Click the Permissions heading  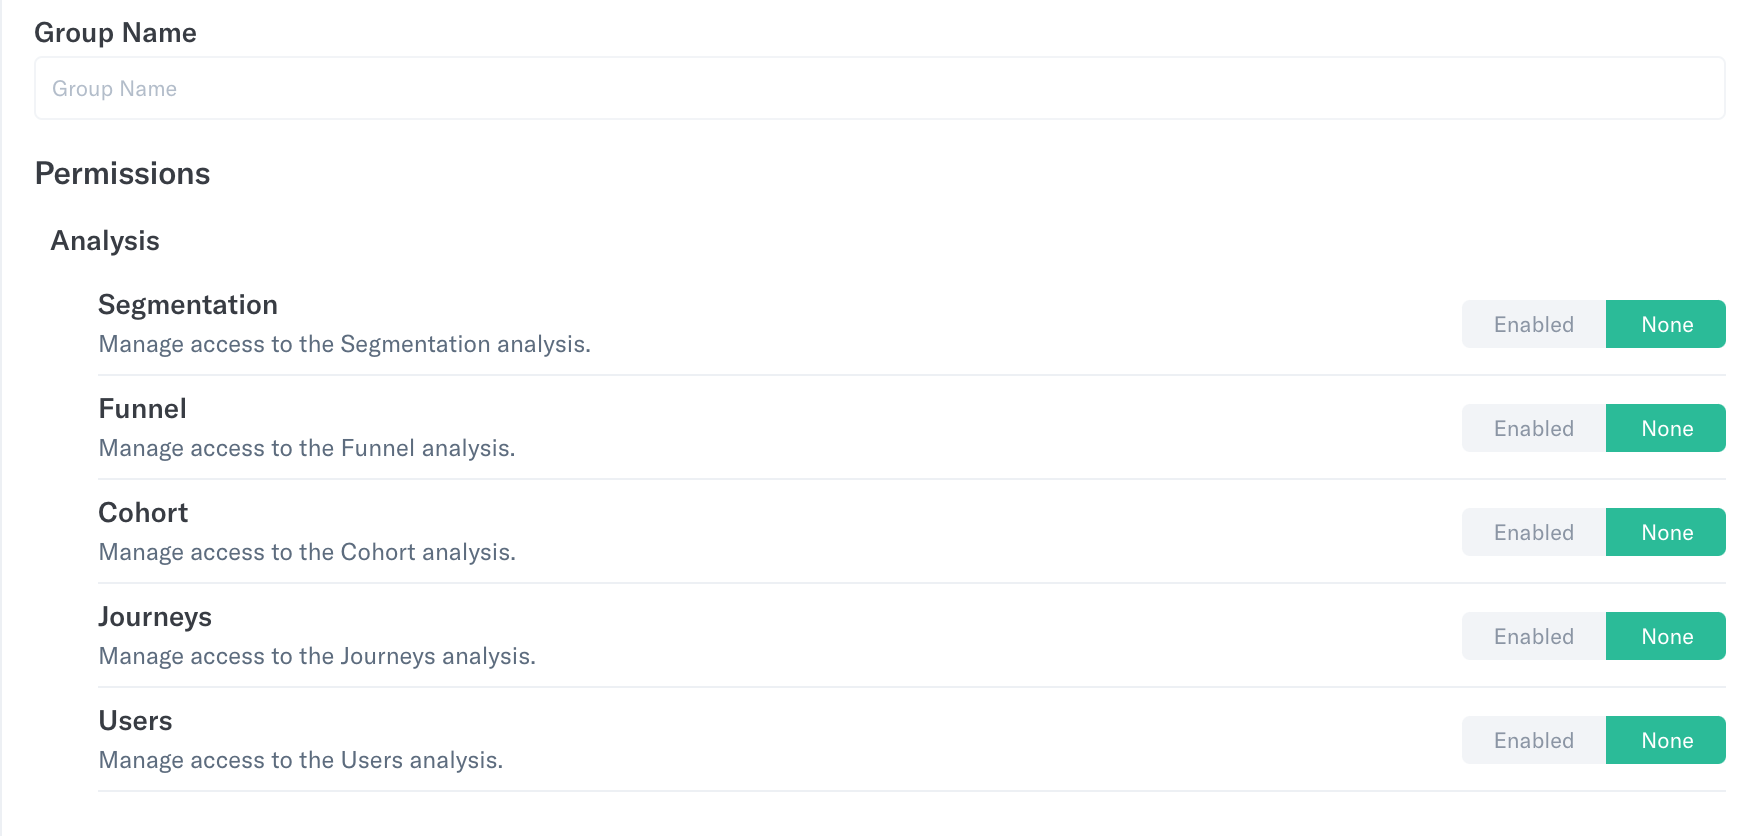(x=122, y=173)
